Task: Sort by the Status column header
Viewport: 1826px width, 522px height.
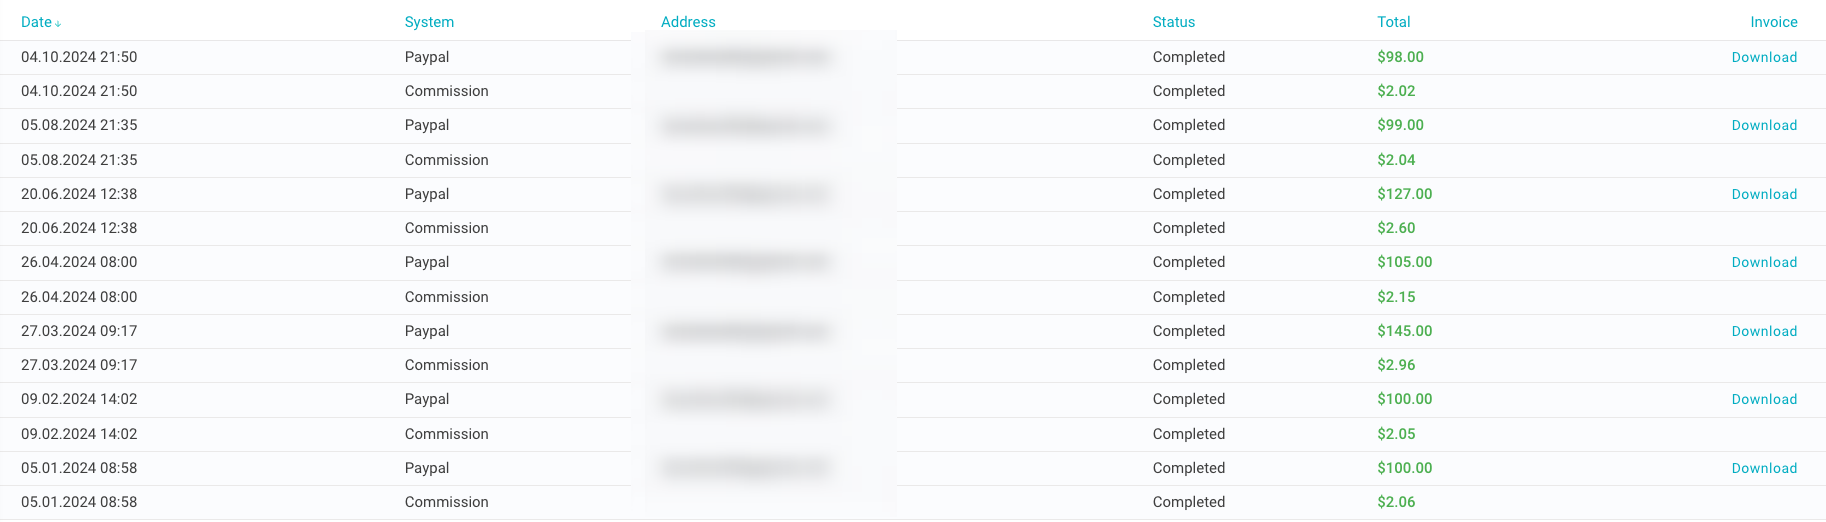Action: pyautogui.click(x=1174, y=22)
